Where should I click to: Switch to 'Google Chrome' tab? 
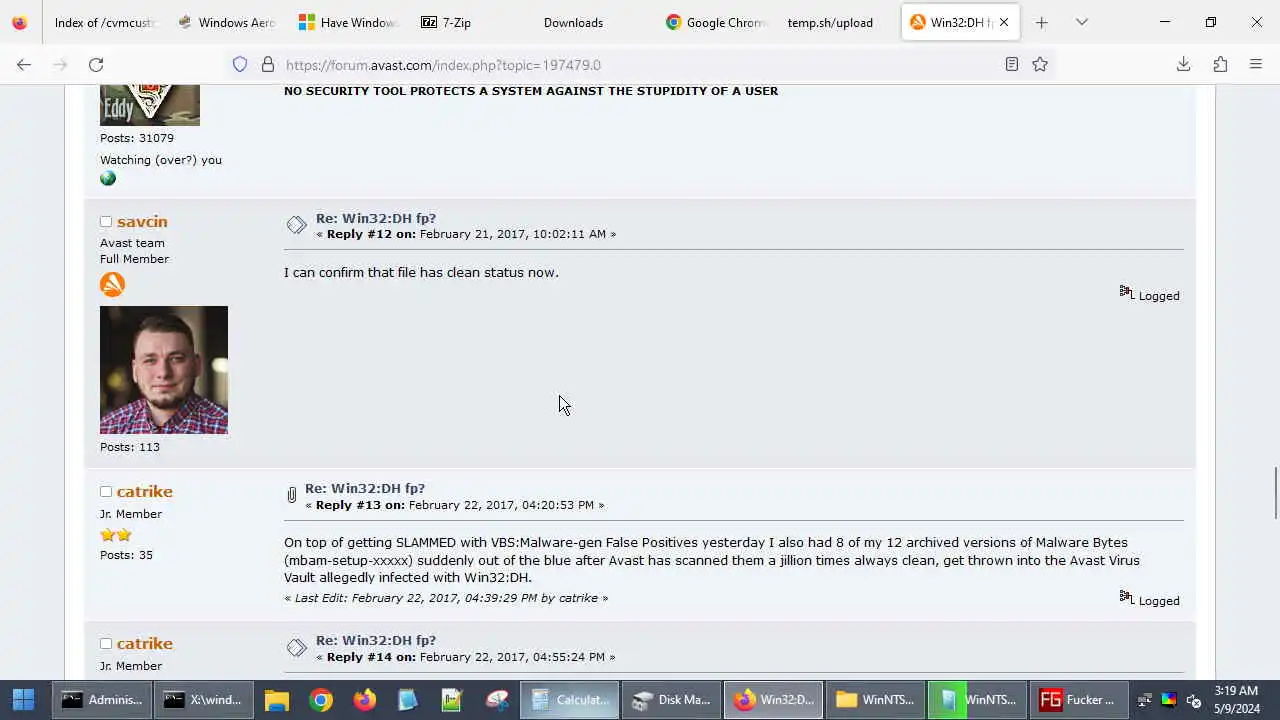click(715, 22)
